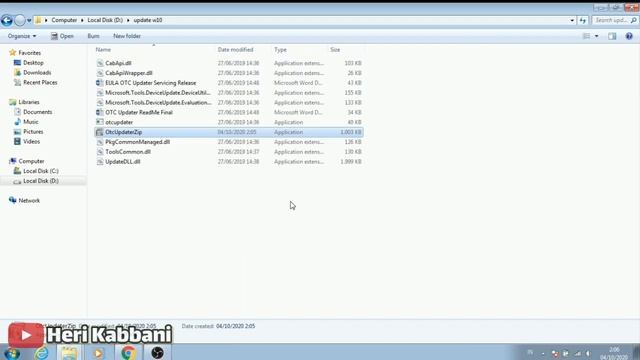640x360 pixels.
Task: Open the address bar history dropdown
Action: pos(572,20)
